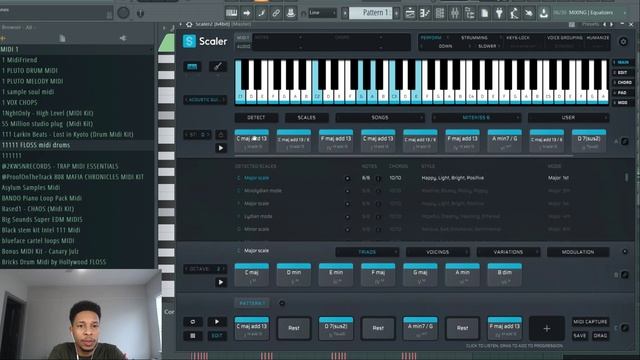
Task: Toggle VOICE GROUPING option
Action: tap(565, 38)
